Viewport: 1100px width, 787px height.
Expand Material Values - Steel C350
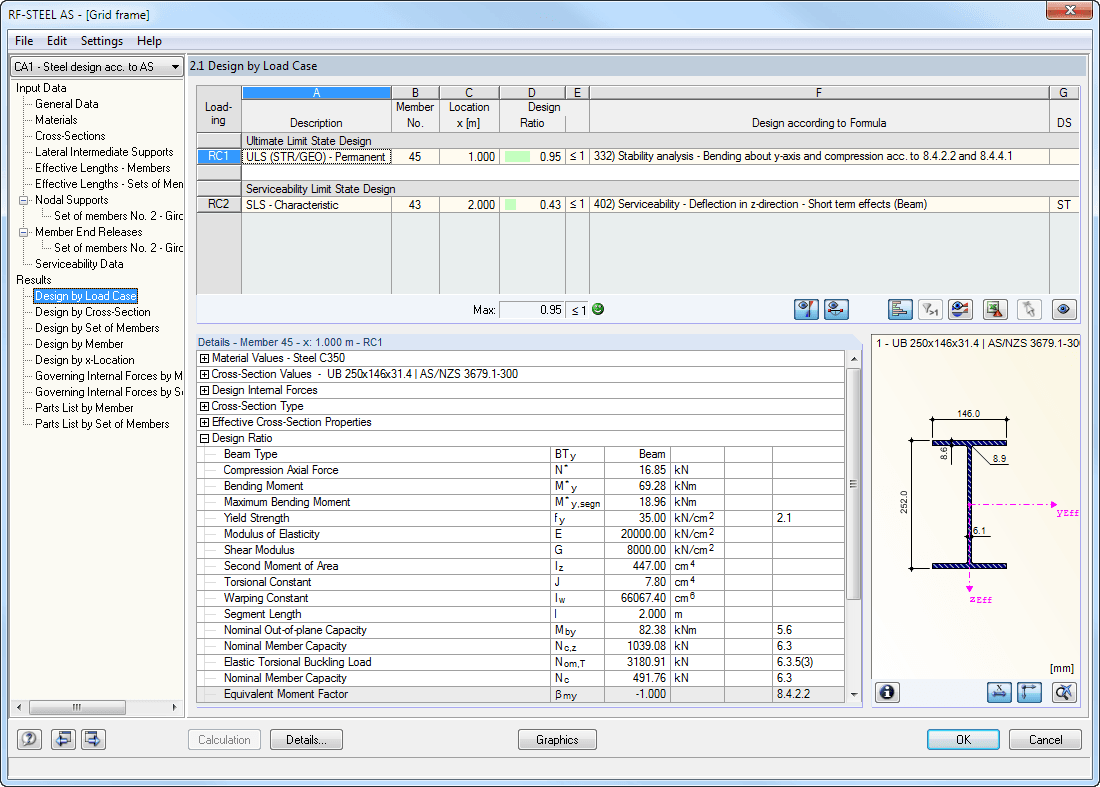204,358
